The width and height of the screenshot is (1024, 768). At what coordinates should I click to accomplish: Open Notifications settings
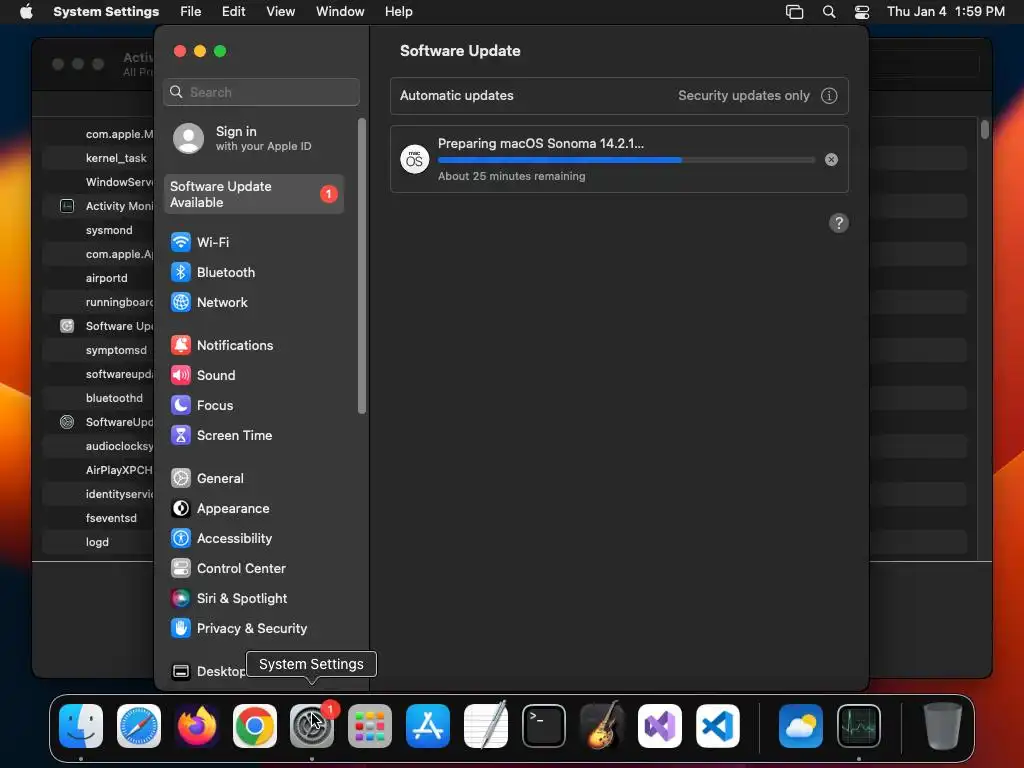(x=255, y=345)
